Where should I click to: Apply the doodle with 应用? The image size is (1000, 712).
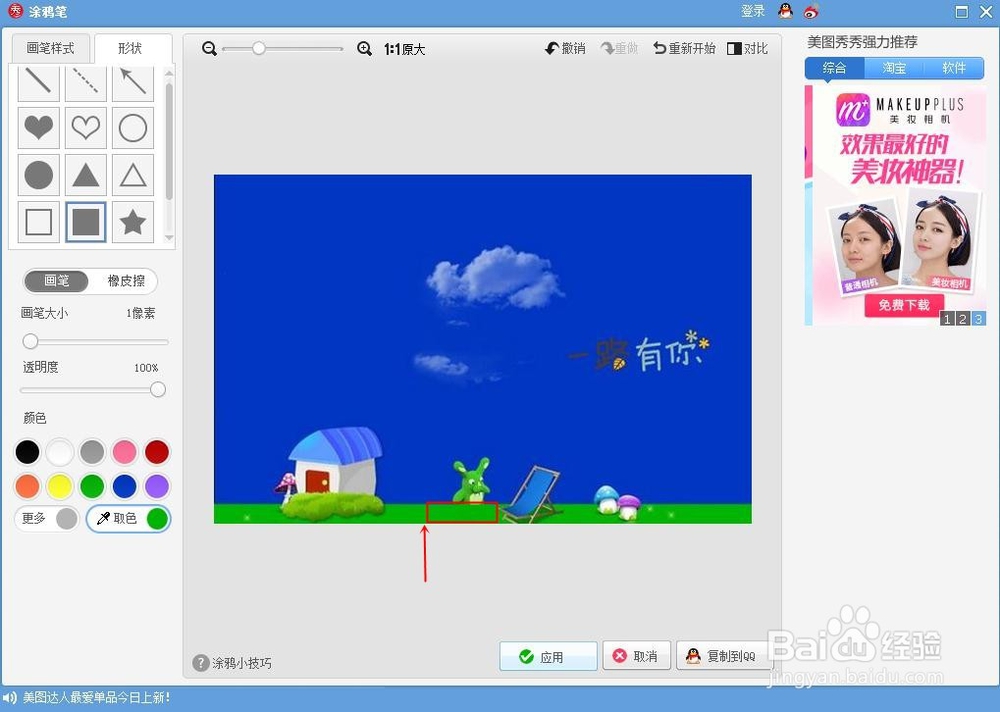548,656
